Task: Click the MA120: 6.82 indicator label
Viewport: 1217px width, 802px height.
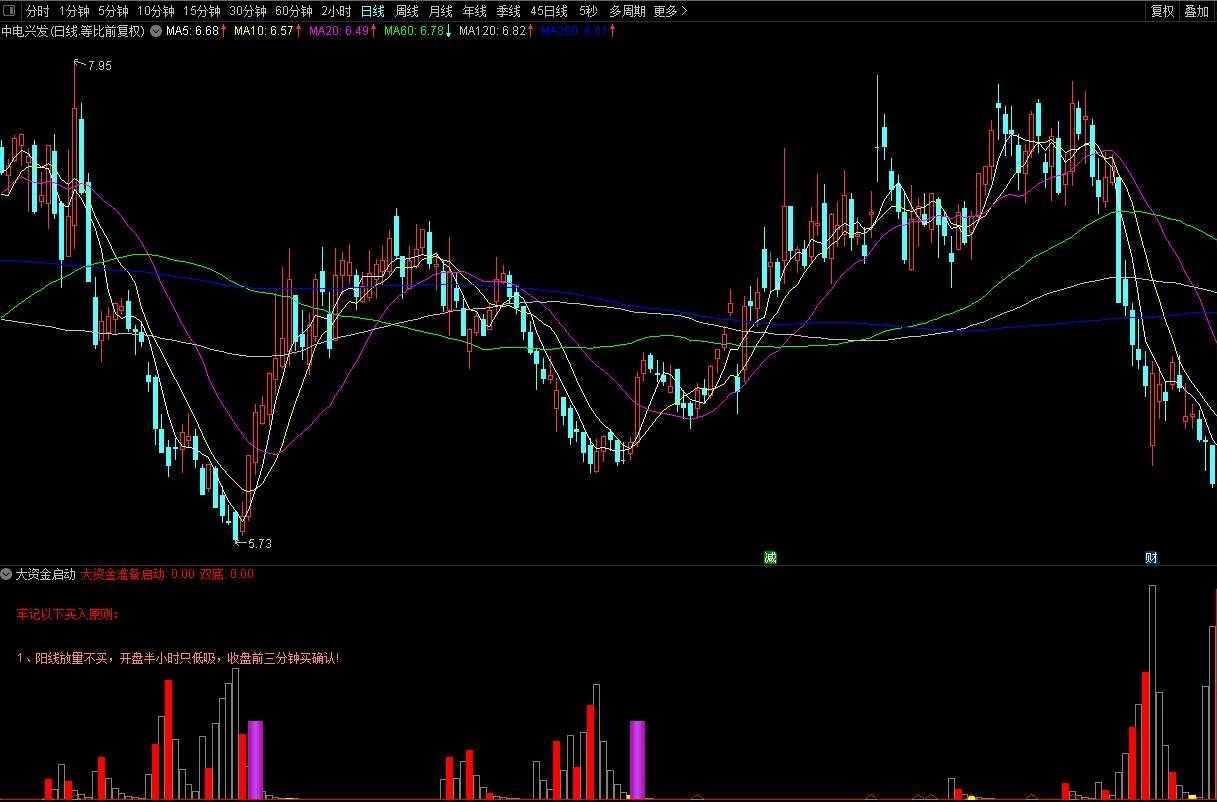Action: [496, 31]
